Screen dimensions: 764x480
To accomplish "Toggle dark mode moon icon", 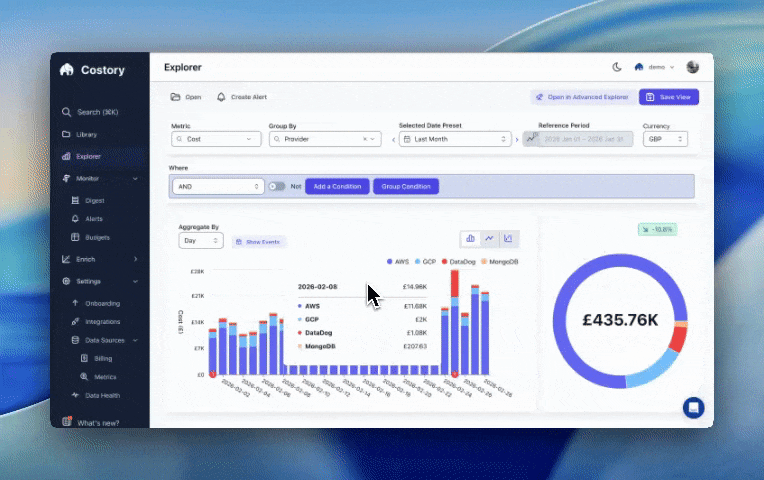I will [617, 67].
